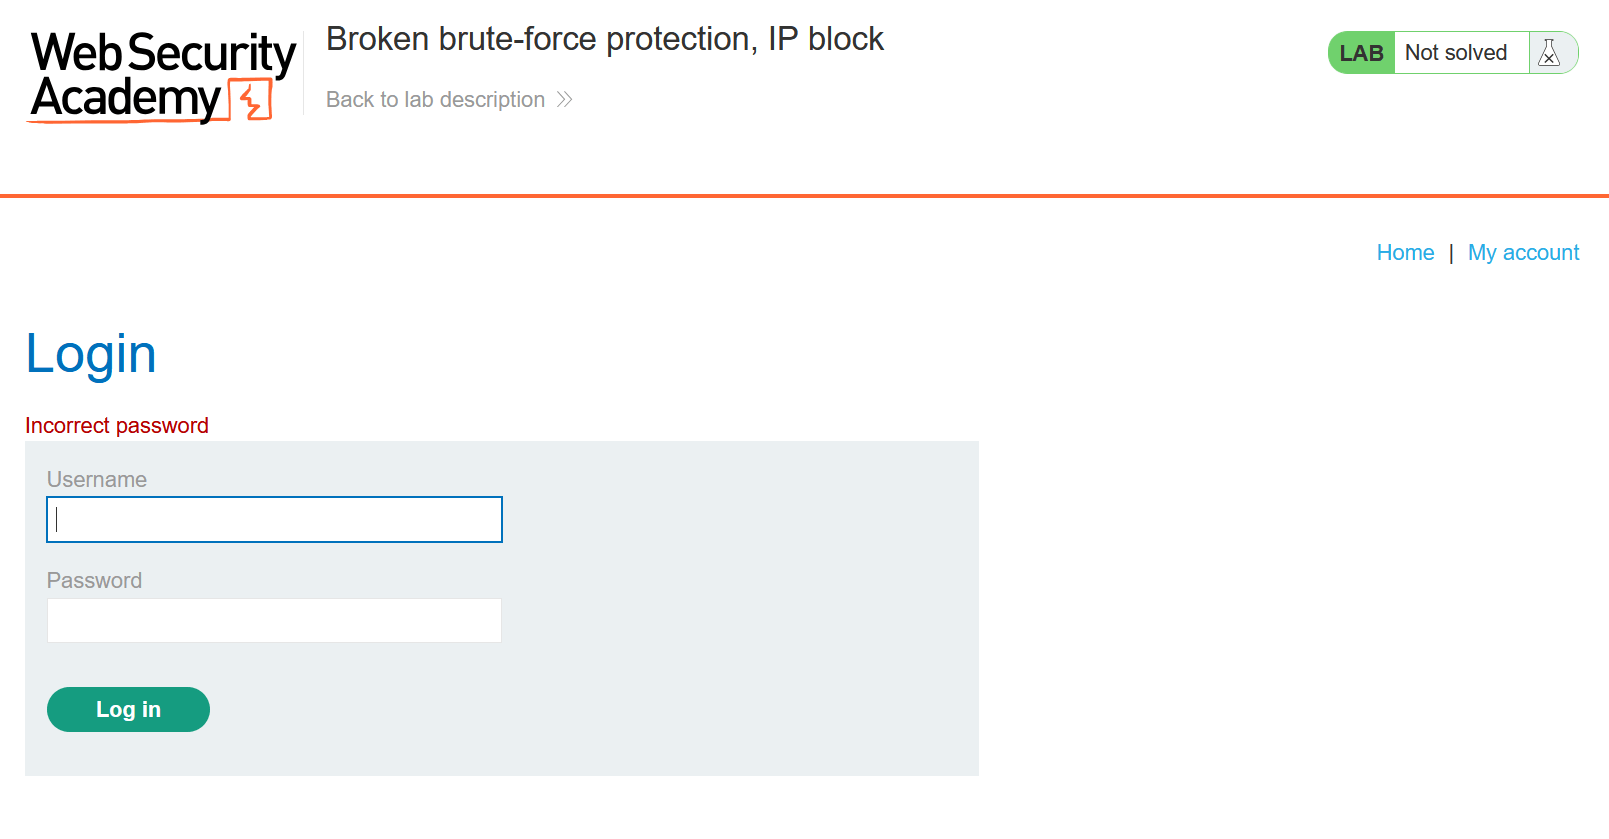Click the Password field label

(x=94, y=580)
